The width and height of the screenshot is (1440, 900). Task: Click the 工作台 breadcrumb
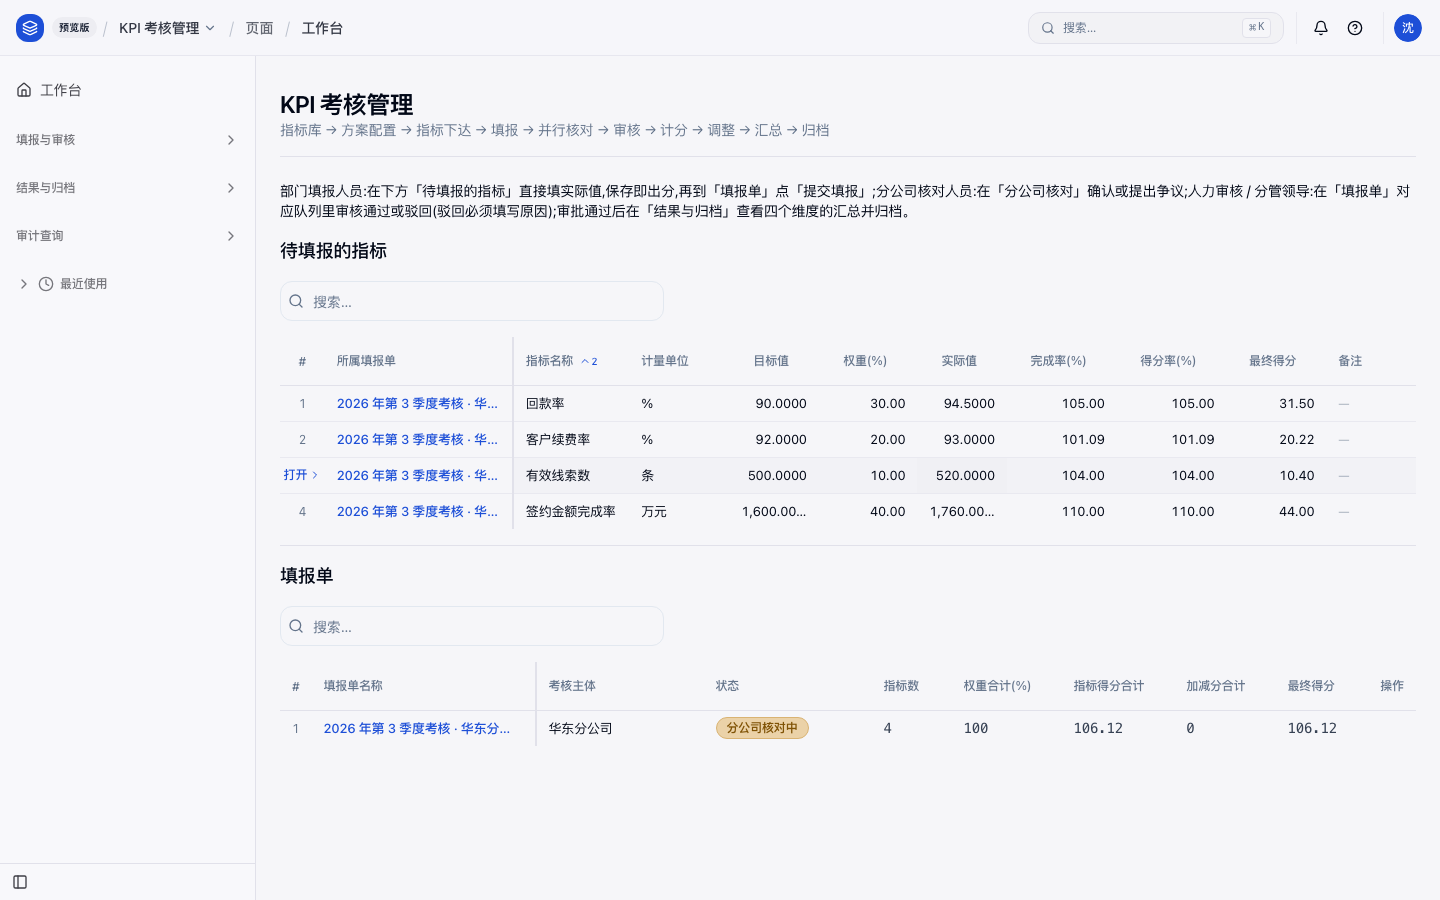coord(322,28)
